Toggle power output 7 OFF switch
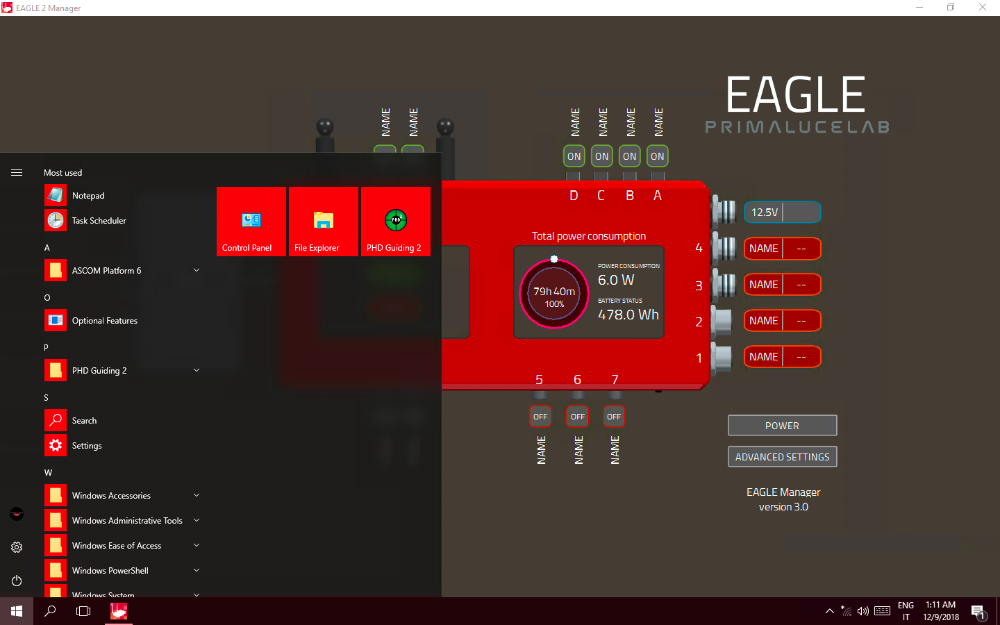Image resolution: width=1000 pixels, height=625 pixels. 614,416
